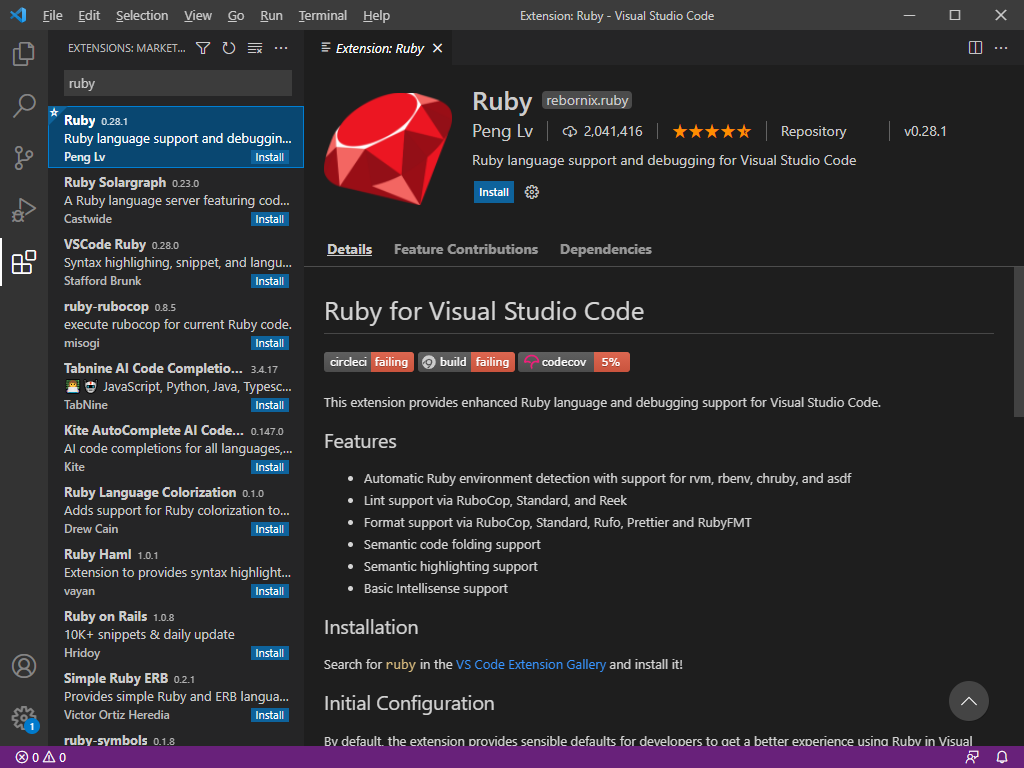Open the Run menu

tap(271, 15)
